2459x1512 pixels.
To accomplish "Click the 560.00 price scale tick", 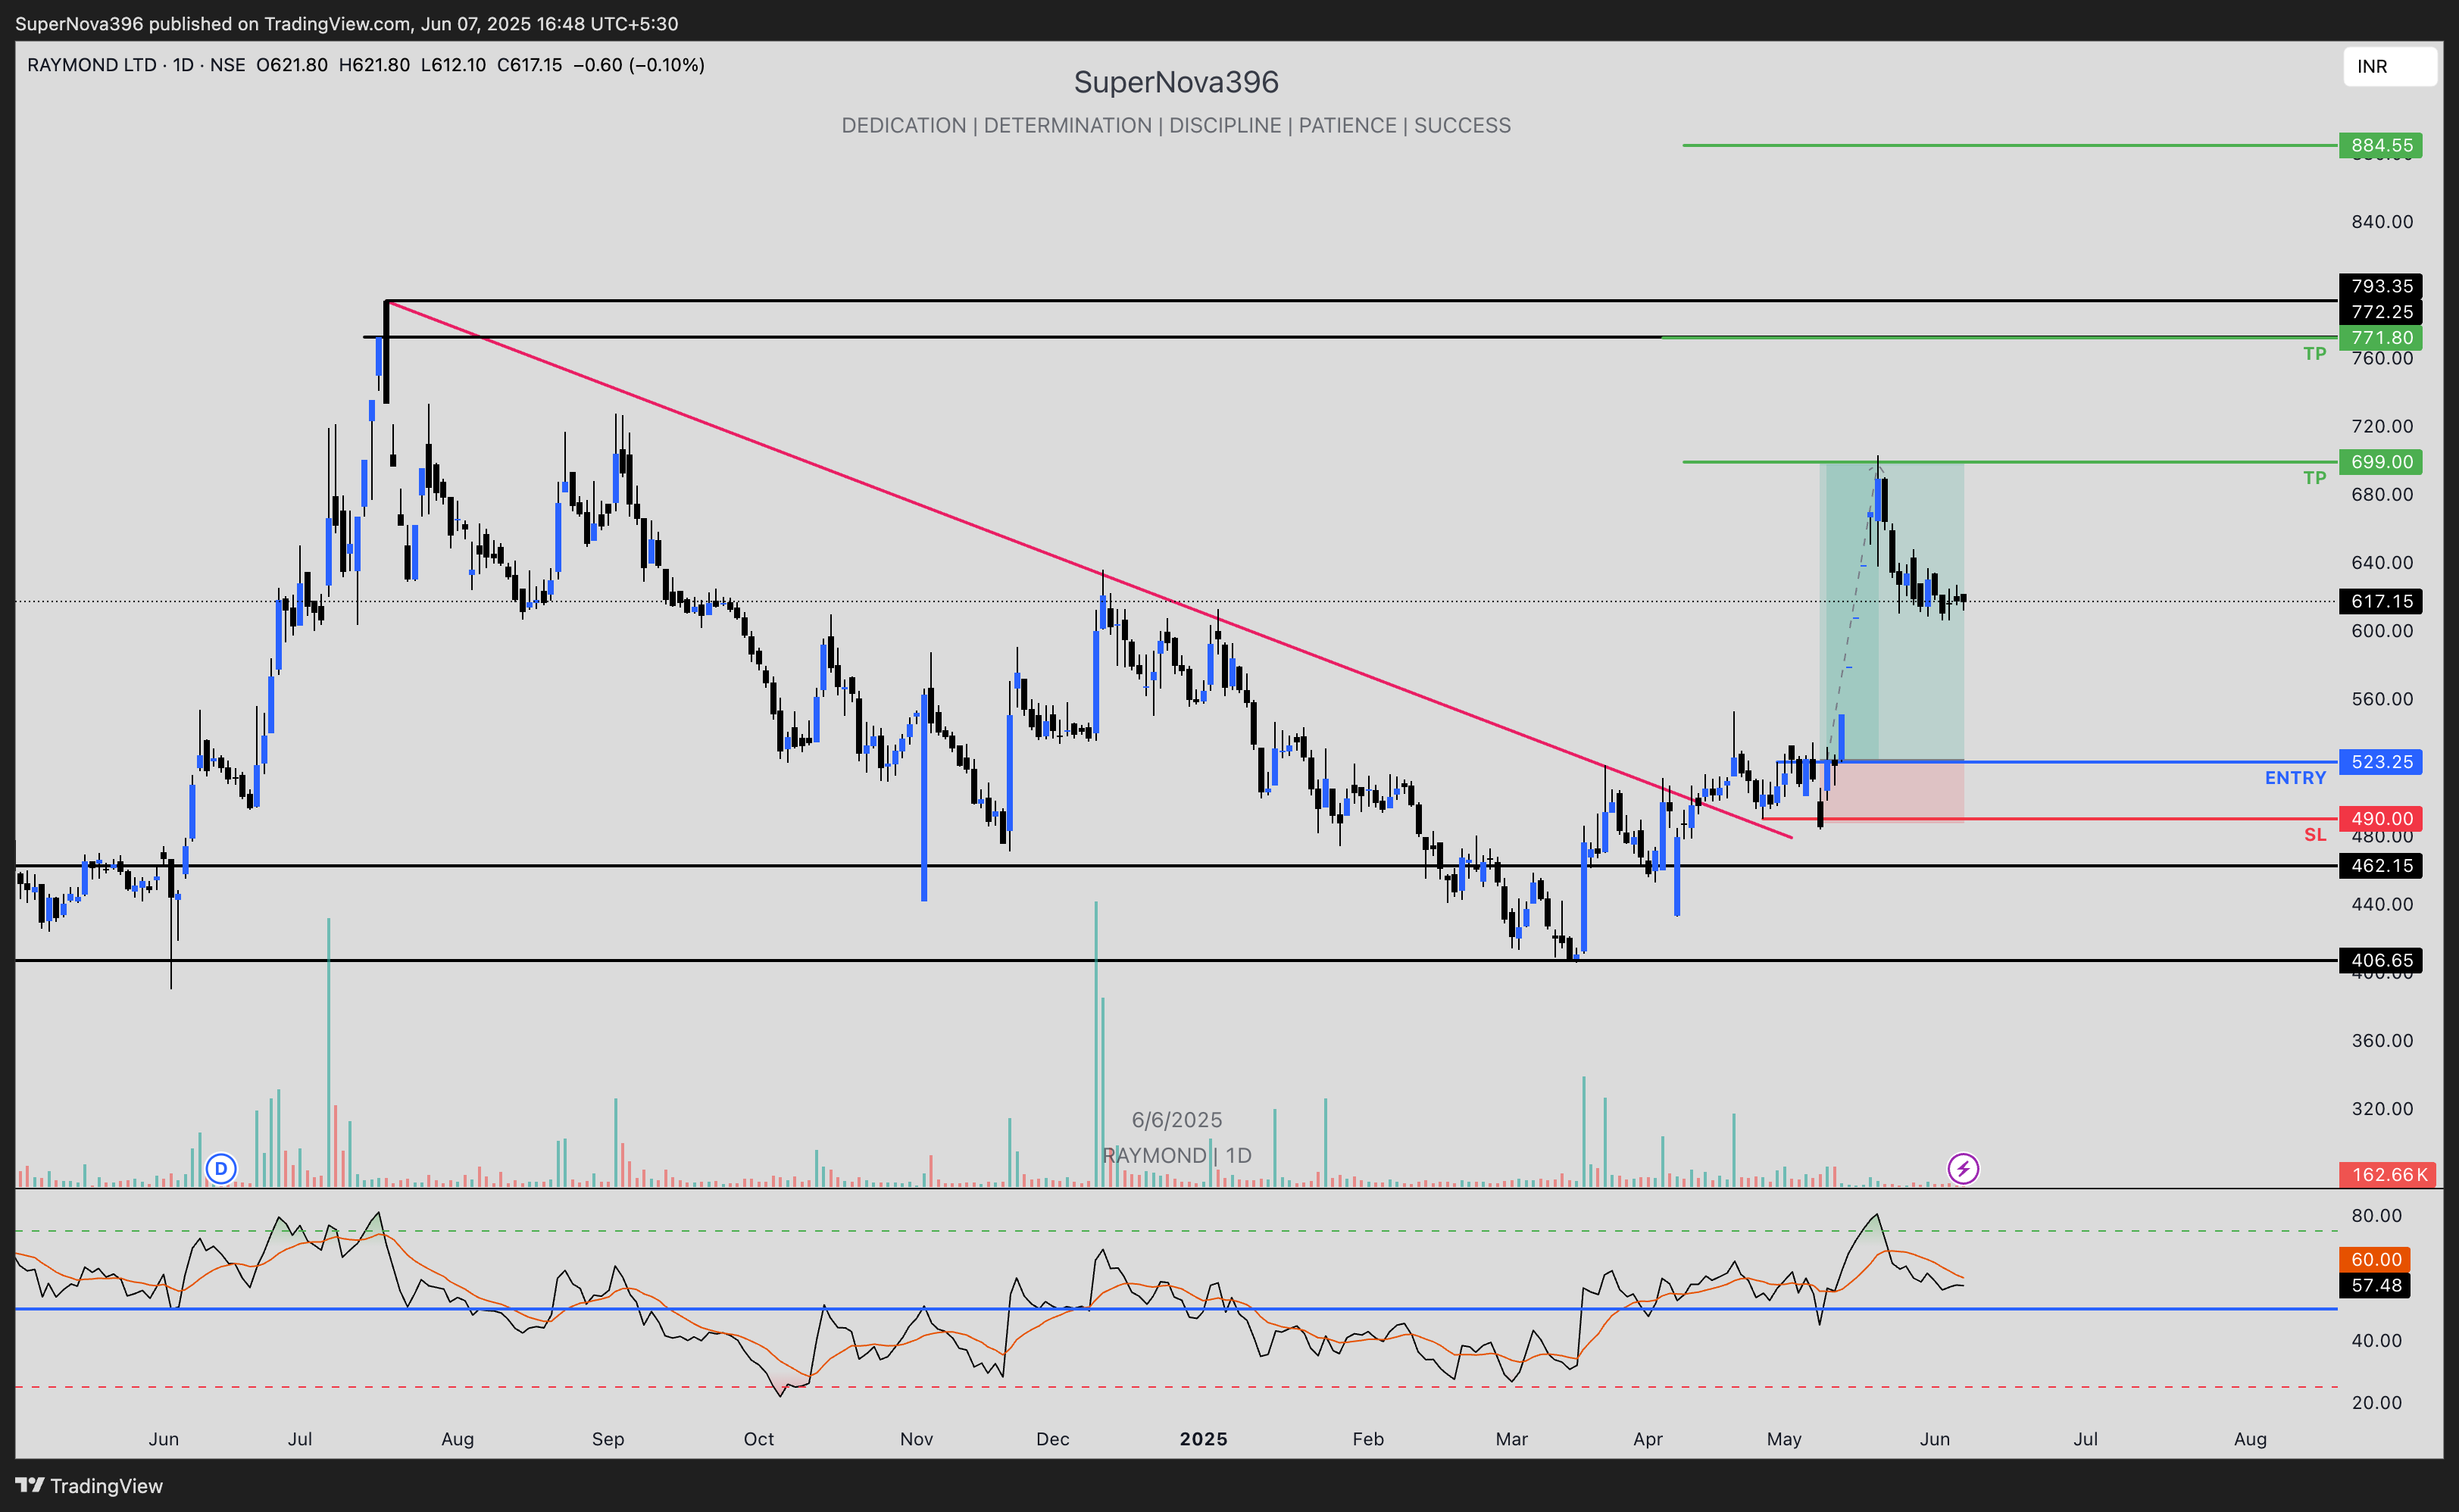I will click(2381, 699).
